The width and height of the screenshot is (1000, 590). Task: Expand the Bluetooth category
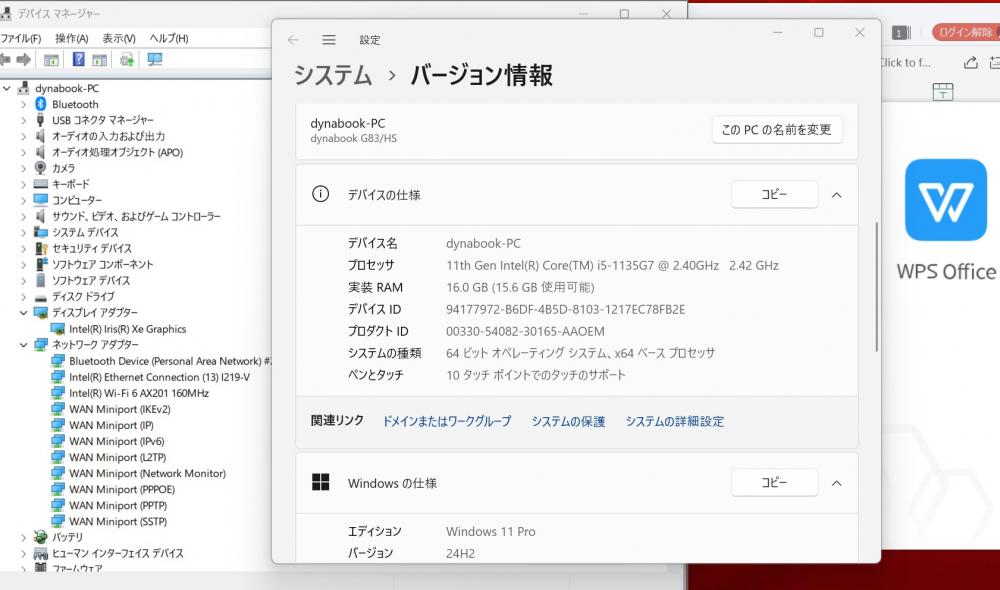(24, 104)
